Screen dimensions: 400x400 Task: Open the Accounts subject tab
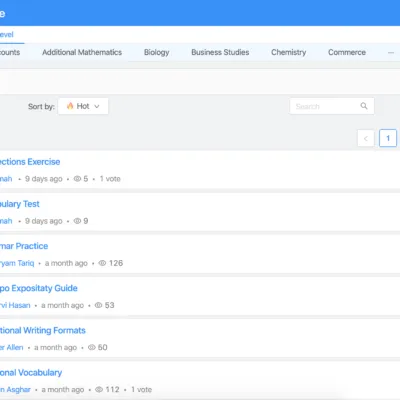tap(10, 52)
